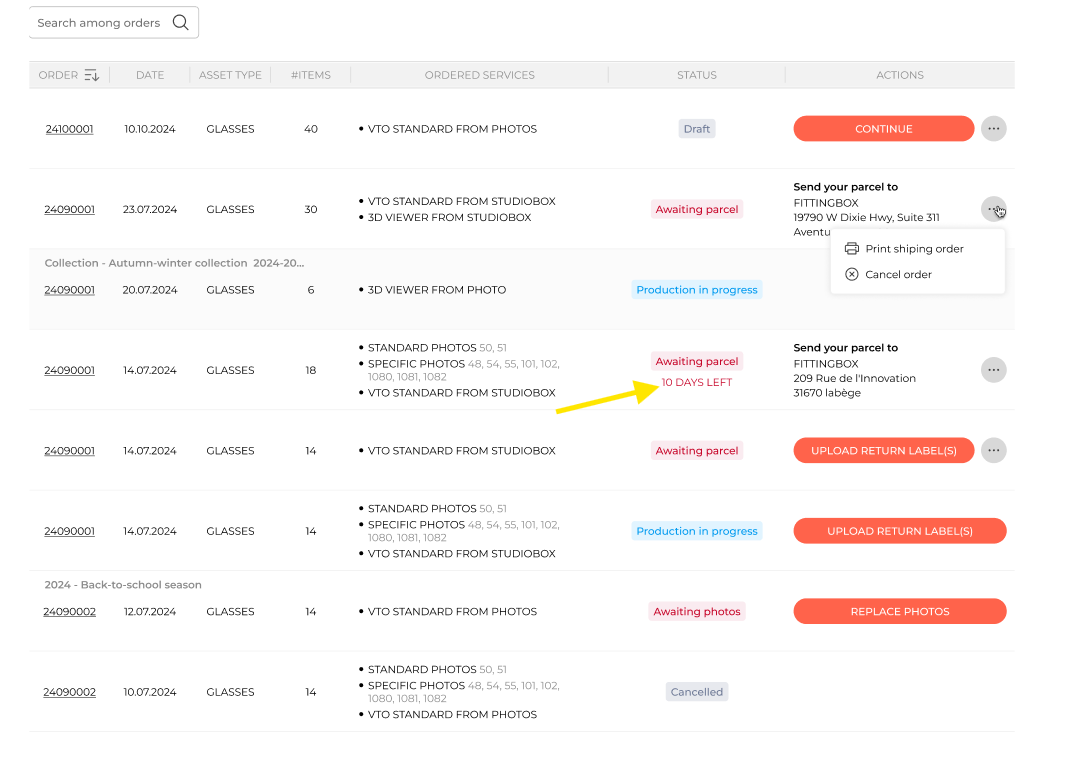
Task: Open actions menu for order with 10 DAYS LEFT
Action: (993, 369)
